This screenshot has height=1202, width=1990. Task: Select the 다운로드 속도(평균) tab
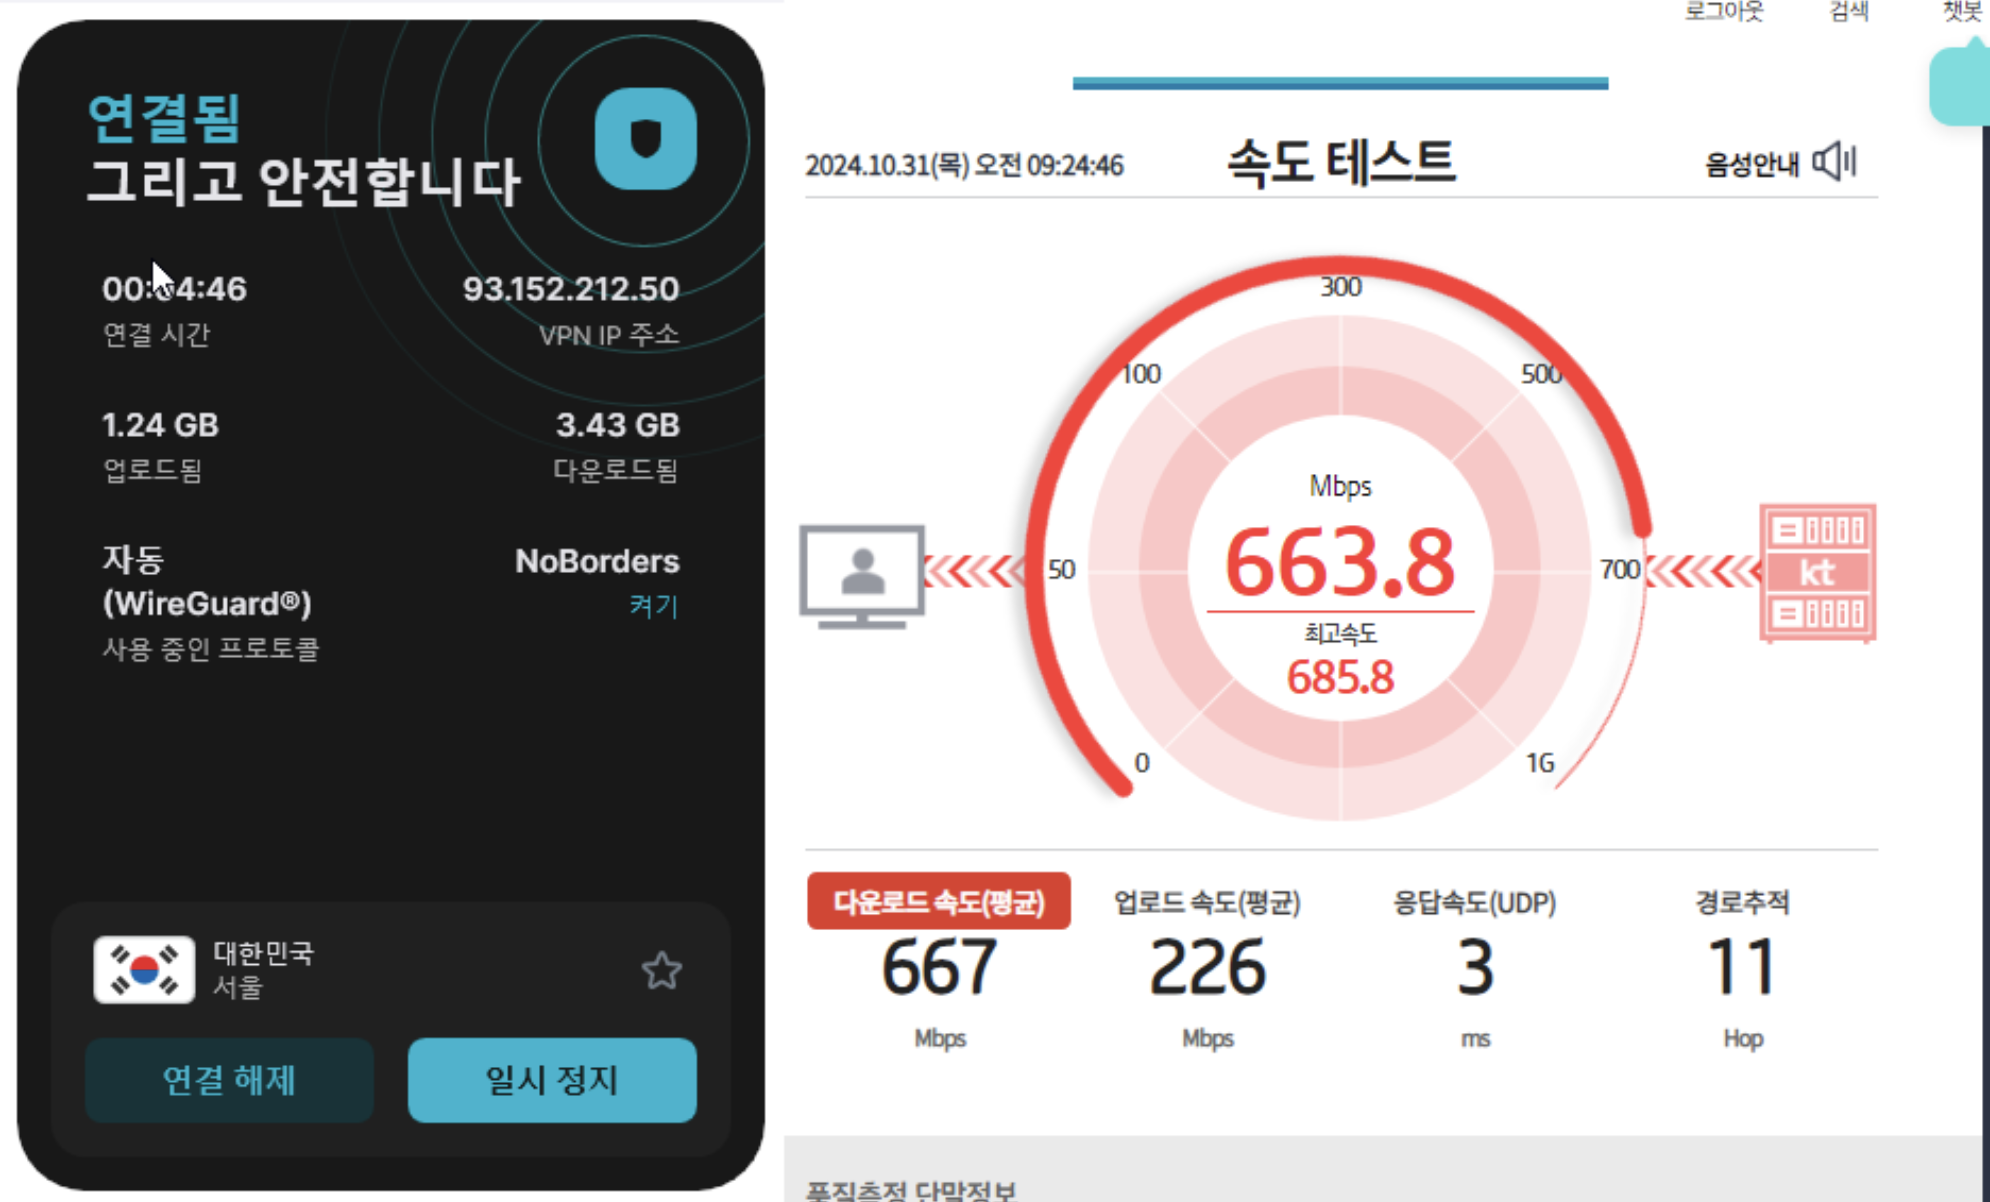(938, 901)
